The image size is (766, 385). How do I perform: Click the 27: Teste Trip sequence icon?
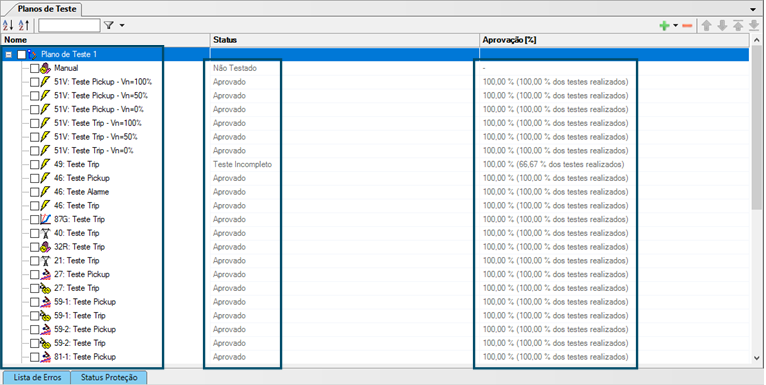tap(45, 288)
